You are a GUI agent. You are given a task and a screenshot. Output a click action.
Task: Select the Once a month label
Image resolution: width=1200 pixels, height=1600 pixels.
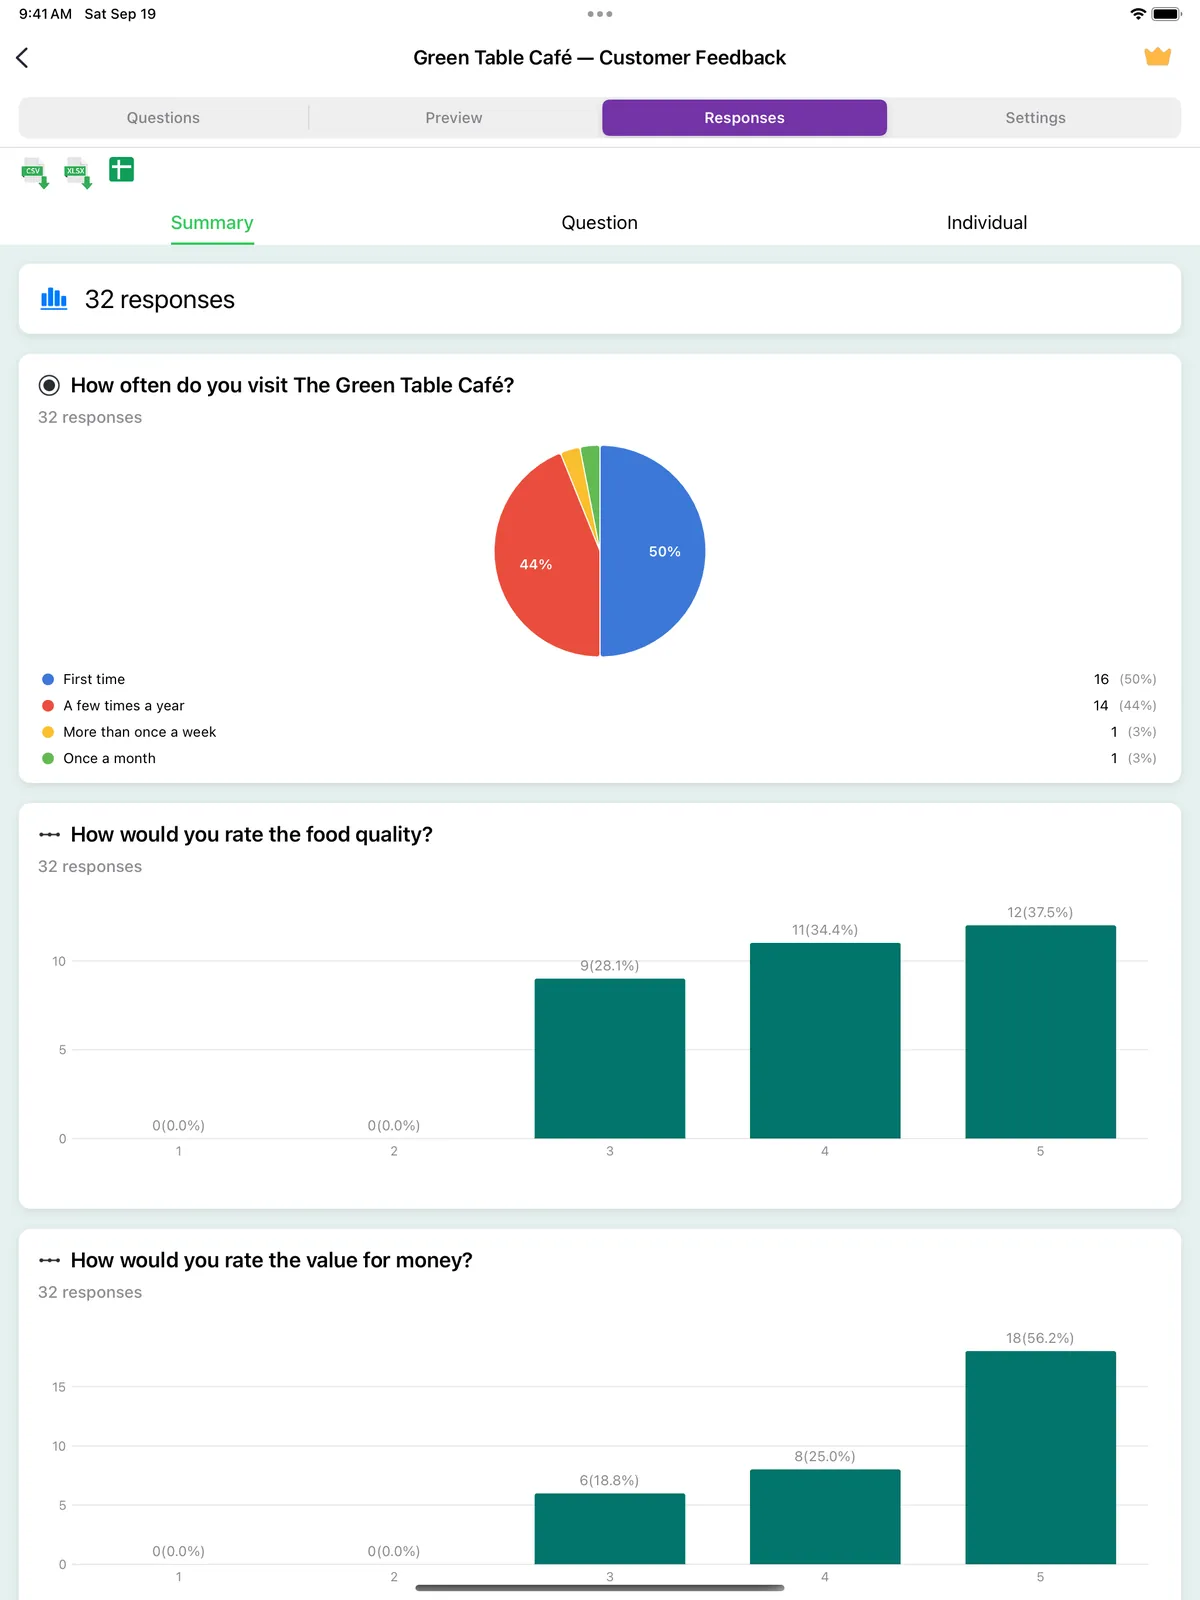click(110, 759)
